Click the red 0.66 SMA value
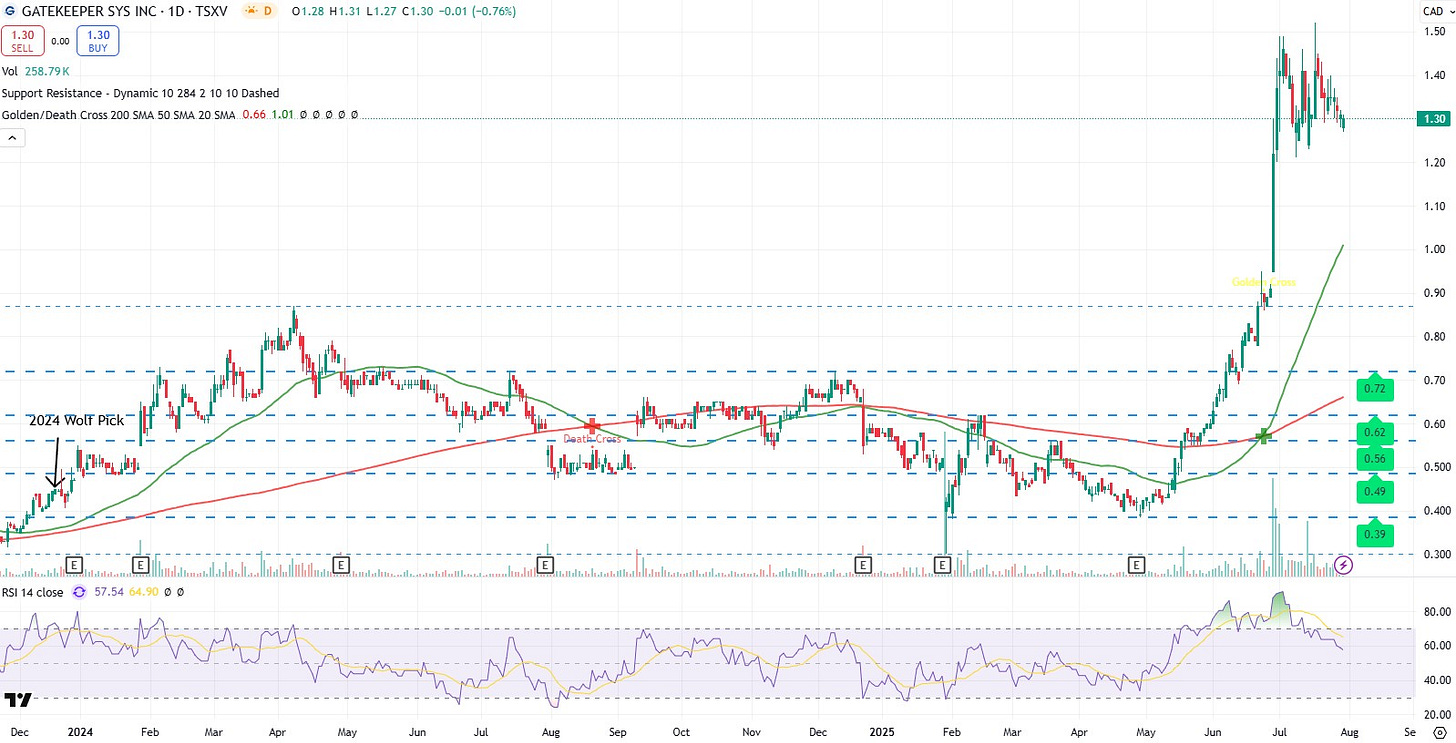 click(253, 115)
